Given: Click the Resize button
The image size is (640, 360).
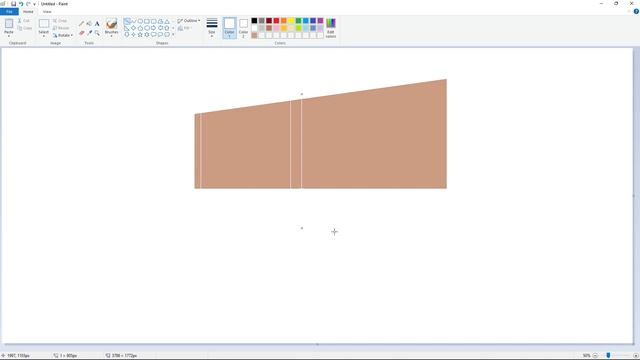Looking at the screenshot, I should point(61,28).
